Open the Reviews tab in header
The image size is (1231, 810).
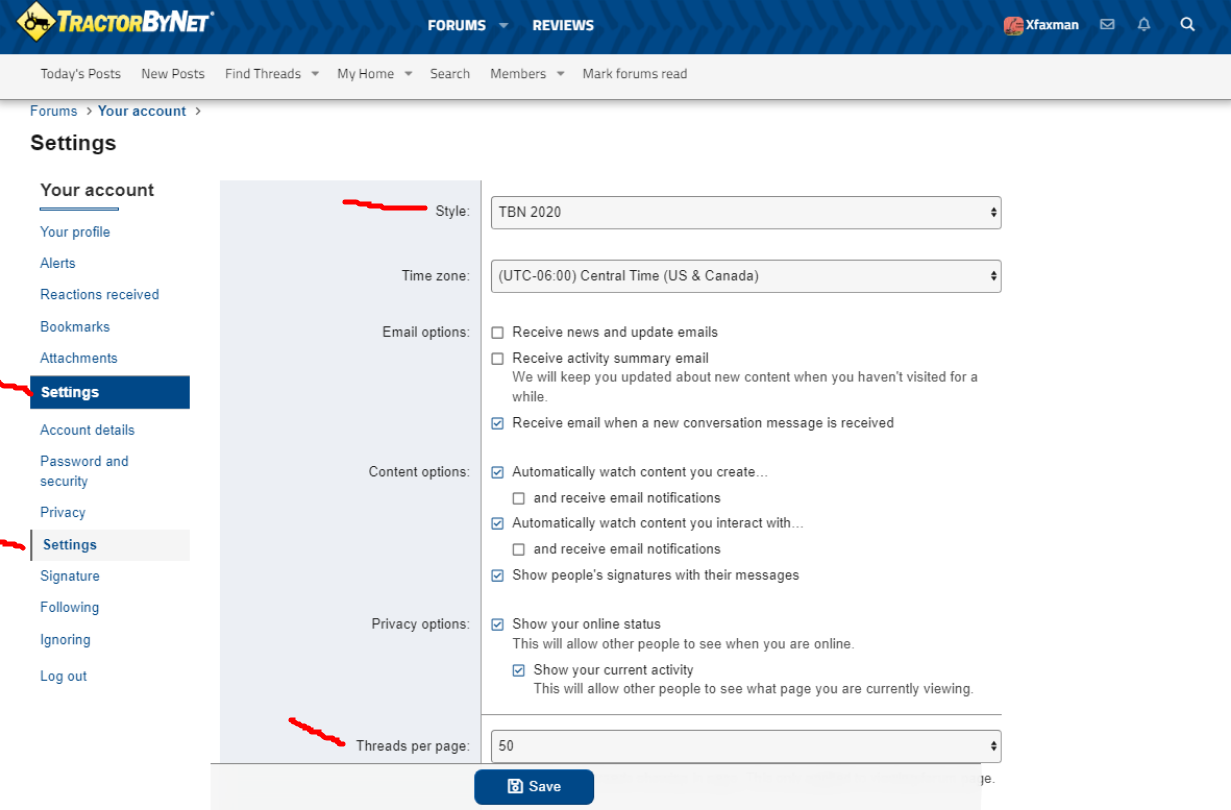562,25
